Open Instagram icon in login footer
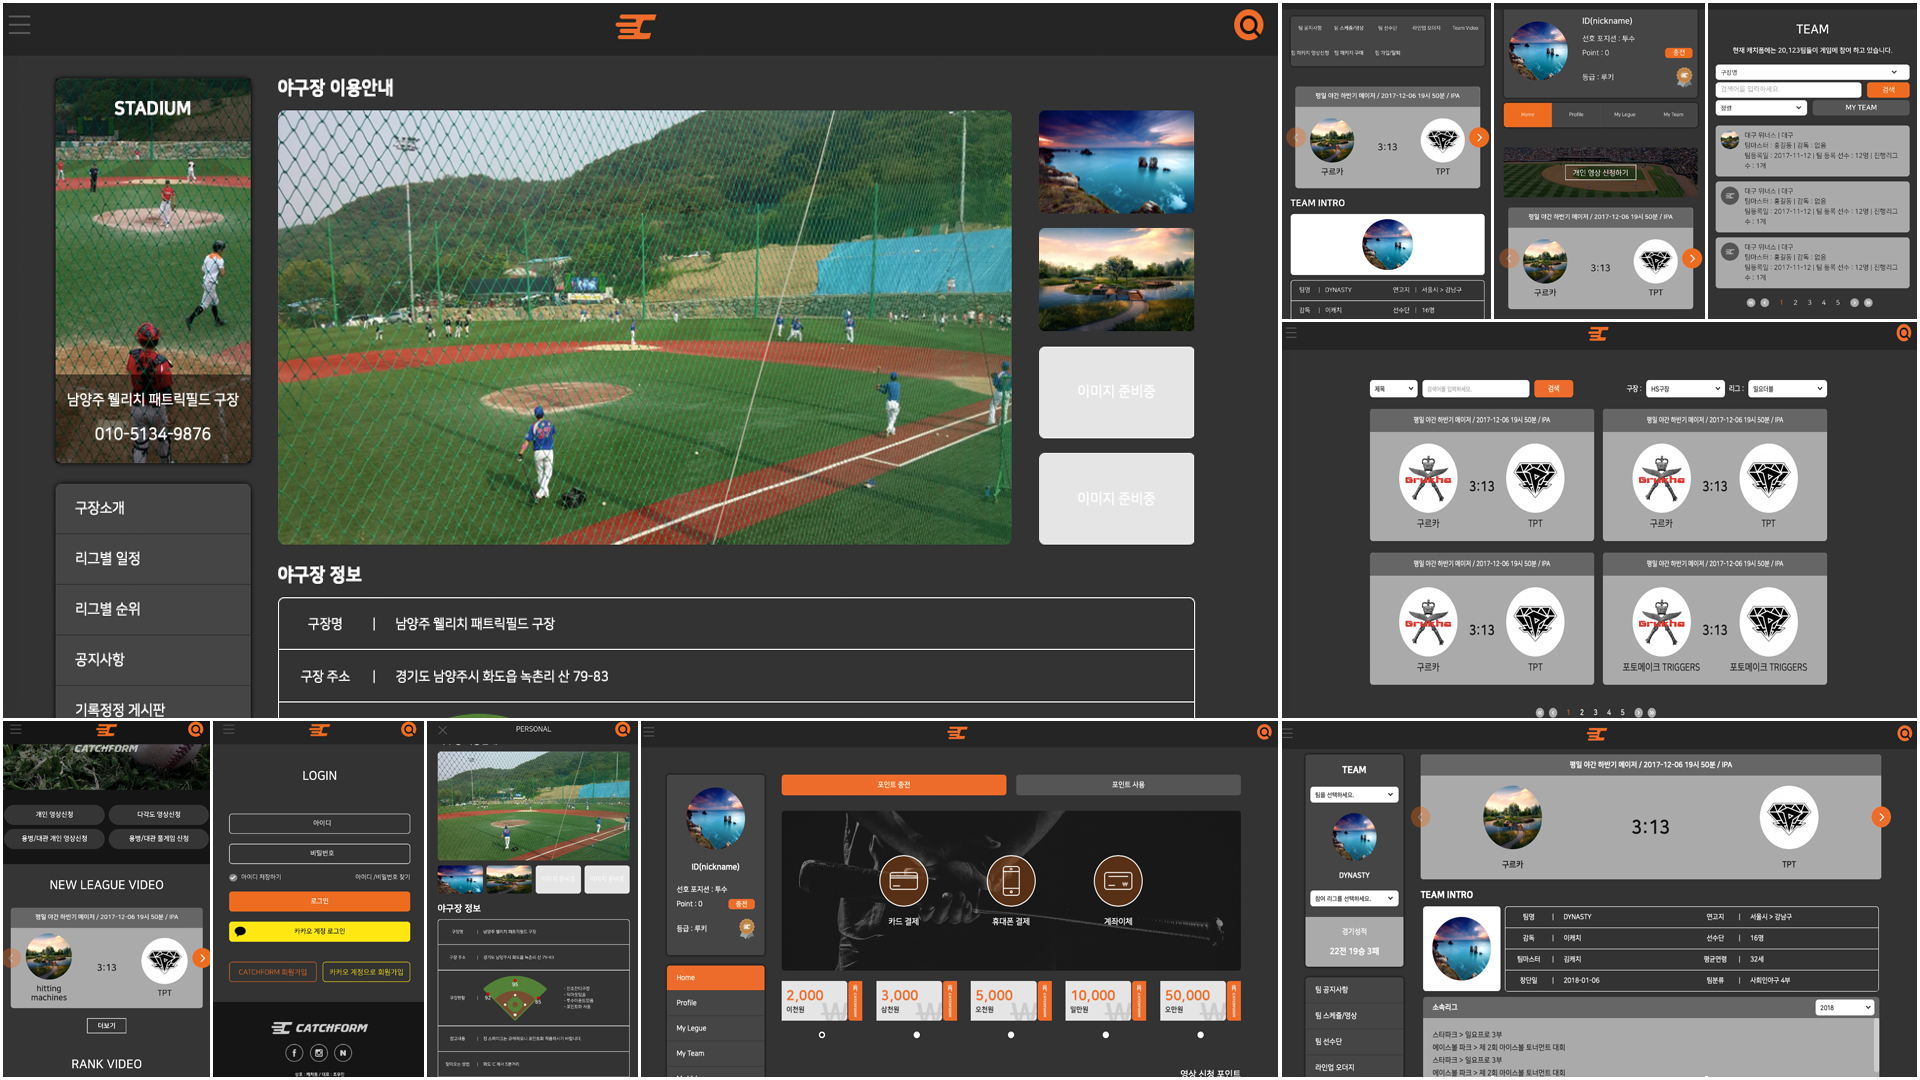The height and width of the screenshot is (1080, 1920). (x=318, y=1052)
